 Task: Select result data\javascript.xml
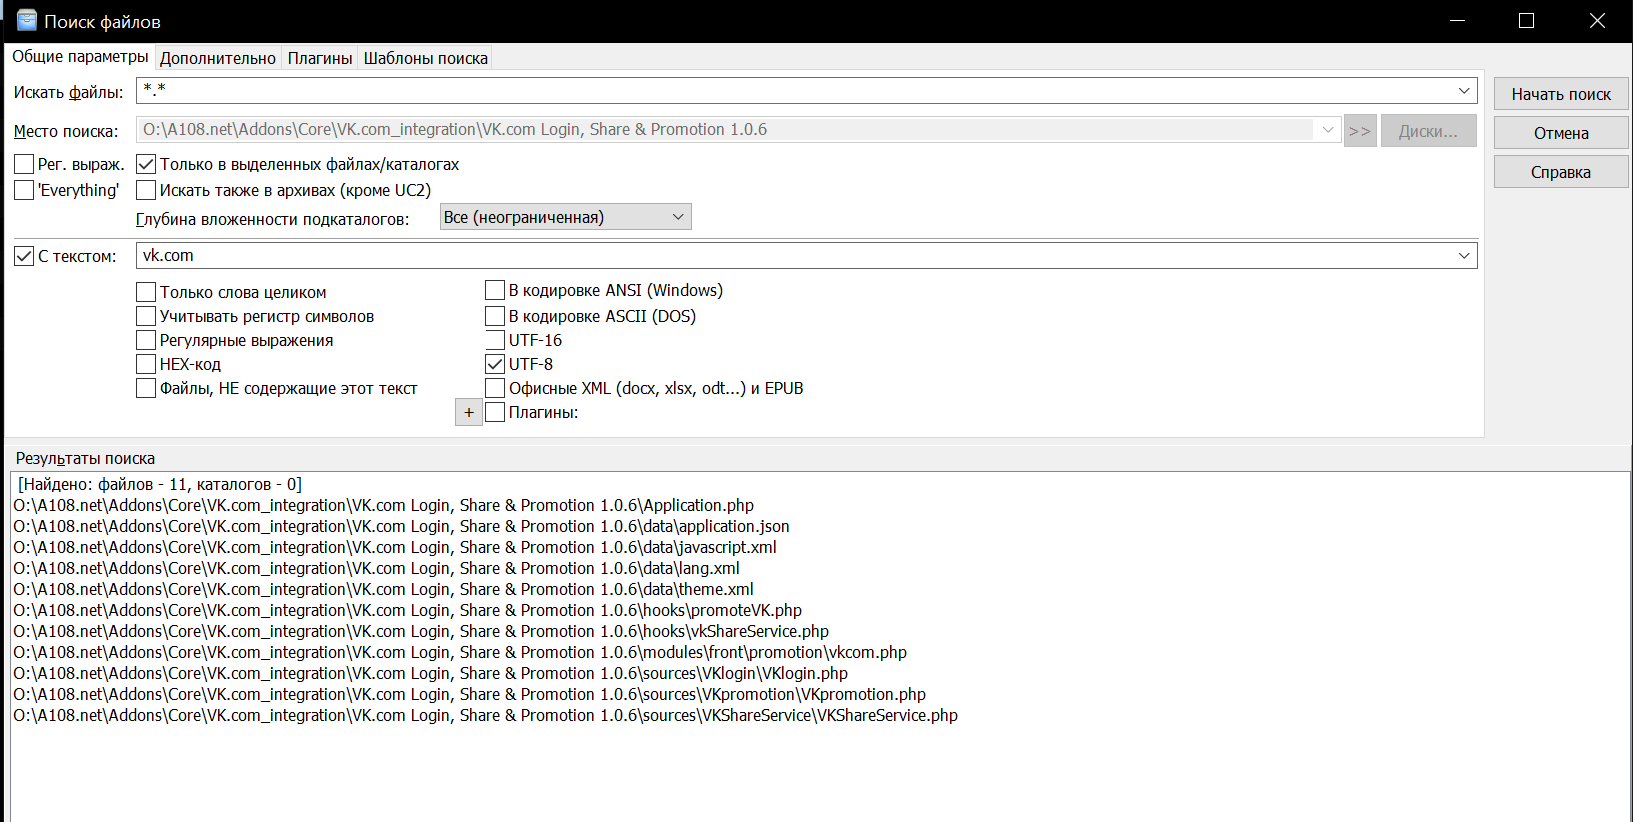coord(395,548)
